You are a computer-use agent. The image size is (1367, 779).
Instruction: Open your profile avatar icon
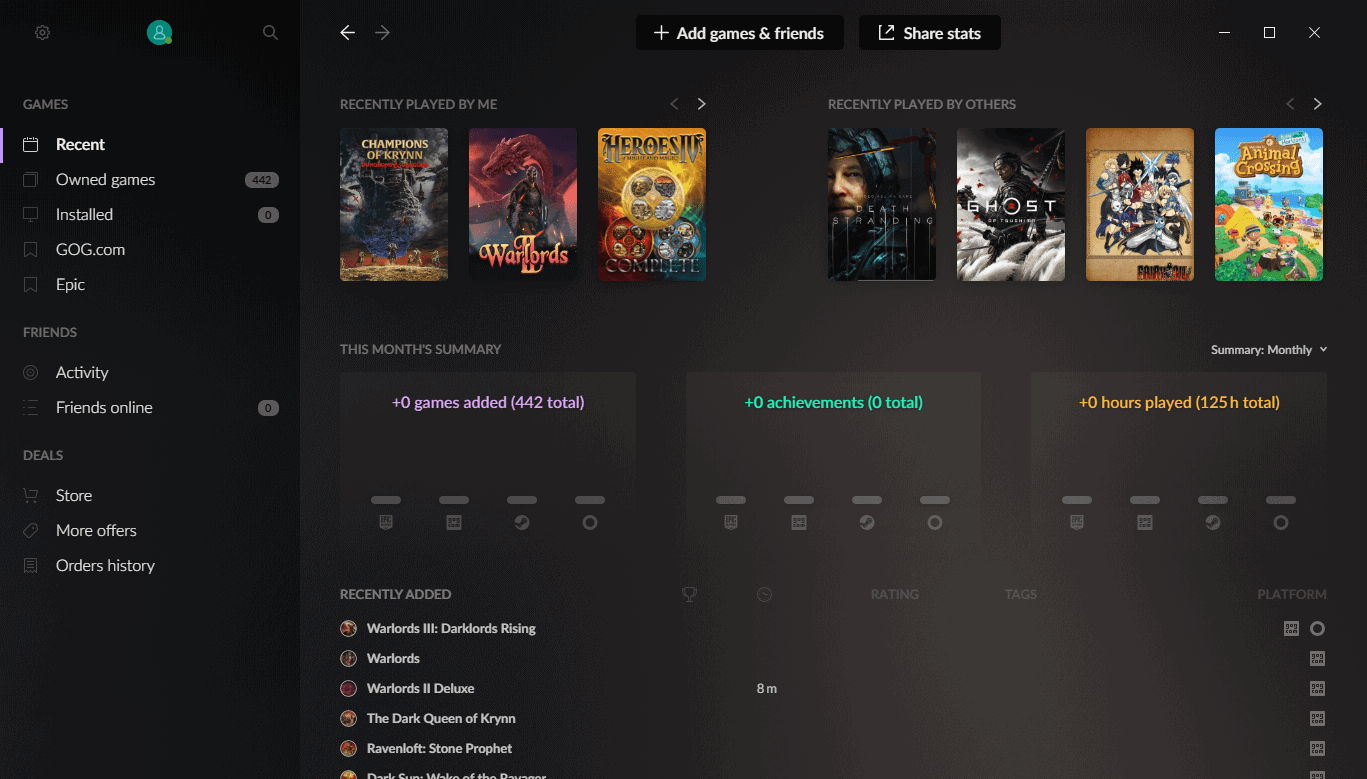coord(160,32)
